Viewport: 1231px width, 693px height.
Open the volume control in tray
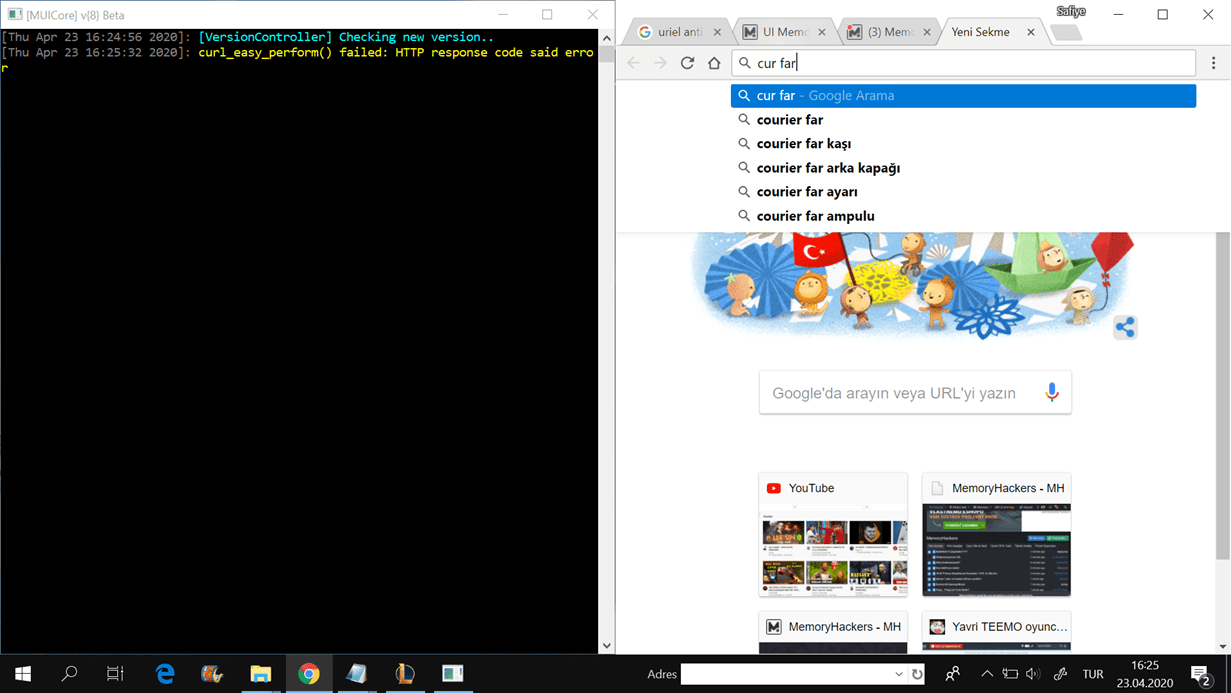1033,674
